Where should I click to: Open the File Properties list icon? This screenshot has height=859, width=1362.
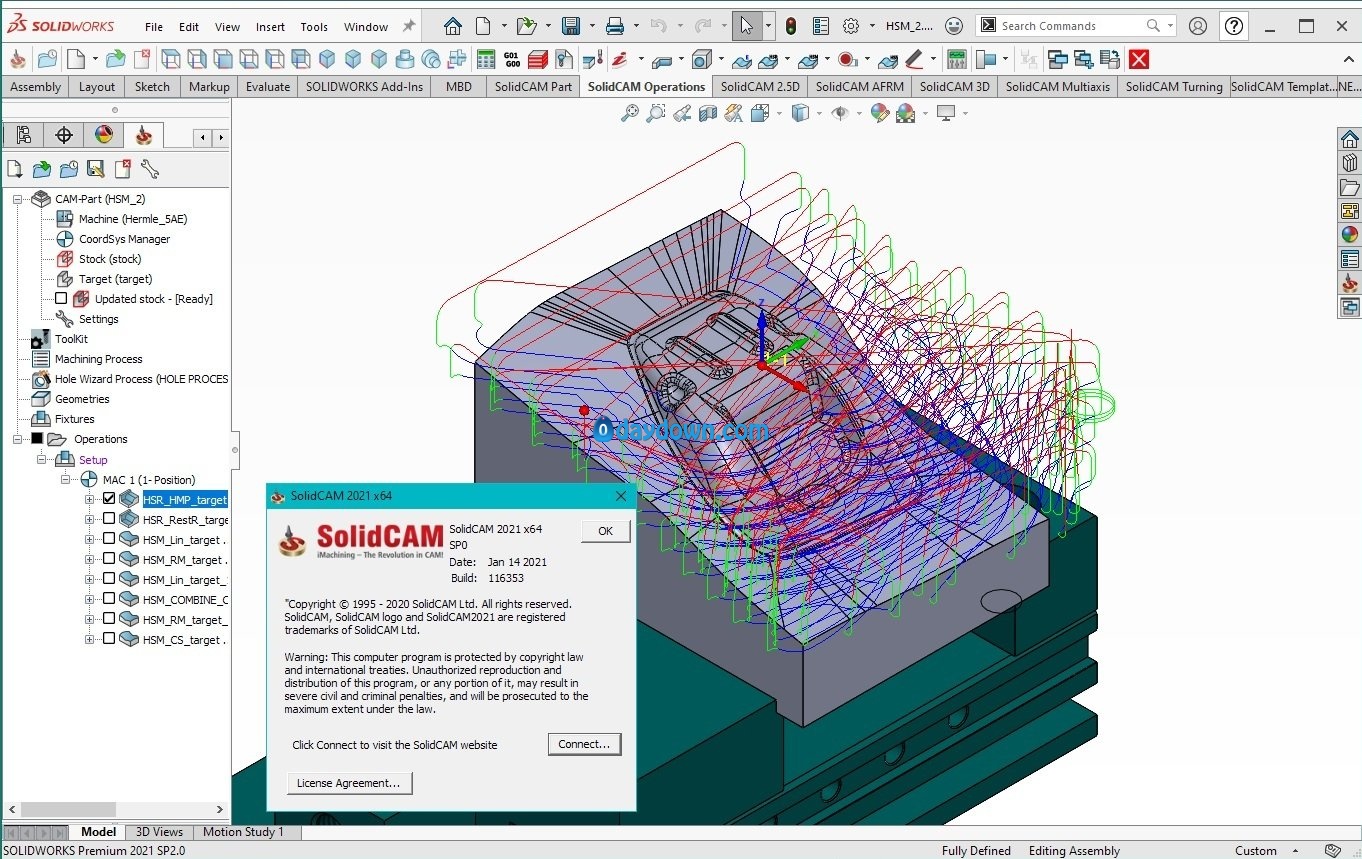point(821,26)
